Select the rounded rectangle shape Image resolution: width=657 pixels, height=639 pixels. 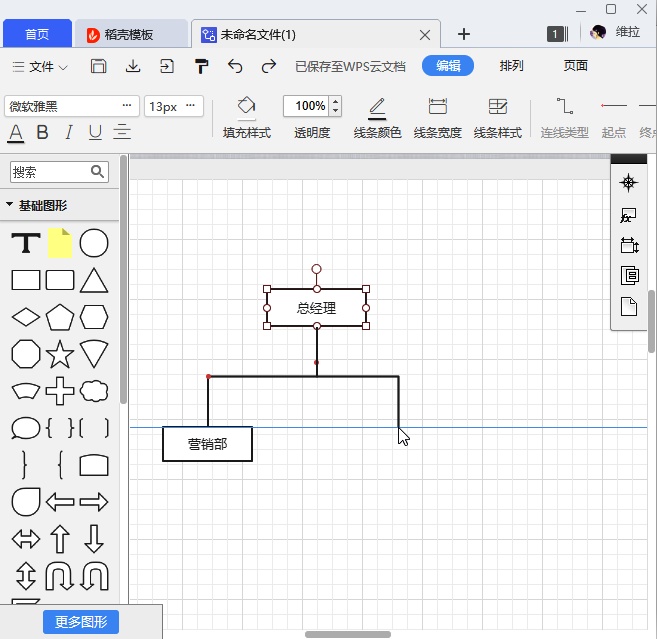[x=59, y=280]
